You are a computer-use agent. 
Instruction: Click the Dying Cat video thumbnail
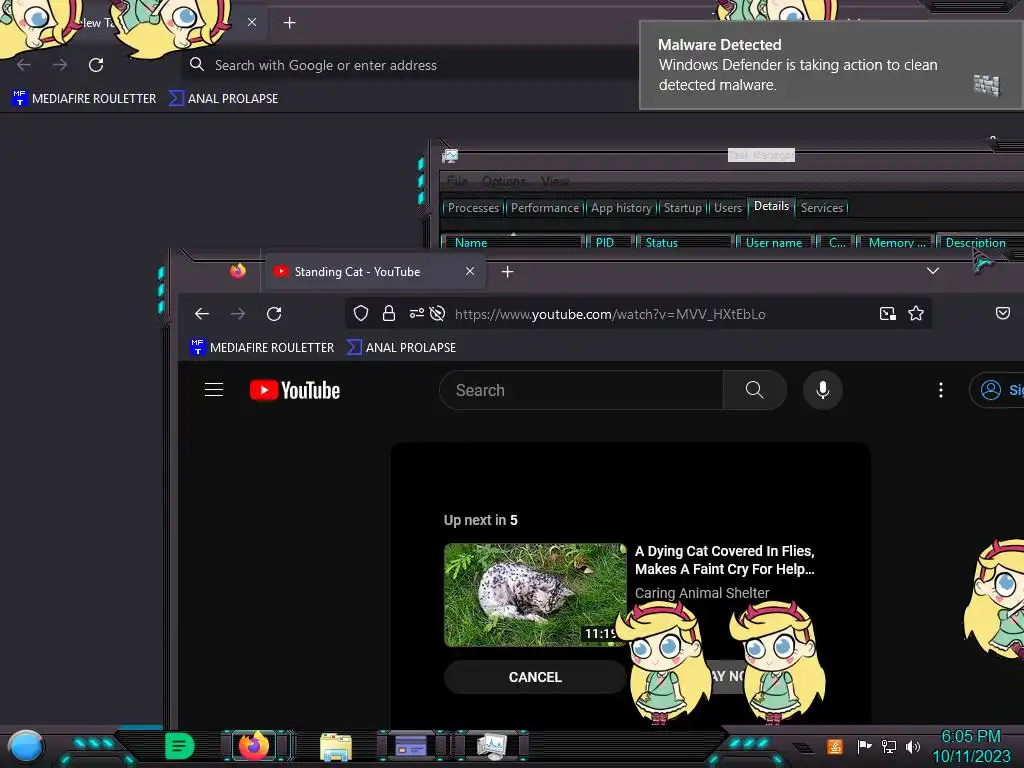tap(535, 595)
